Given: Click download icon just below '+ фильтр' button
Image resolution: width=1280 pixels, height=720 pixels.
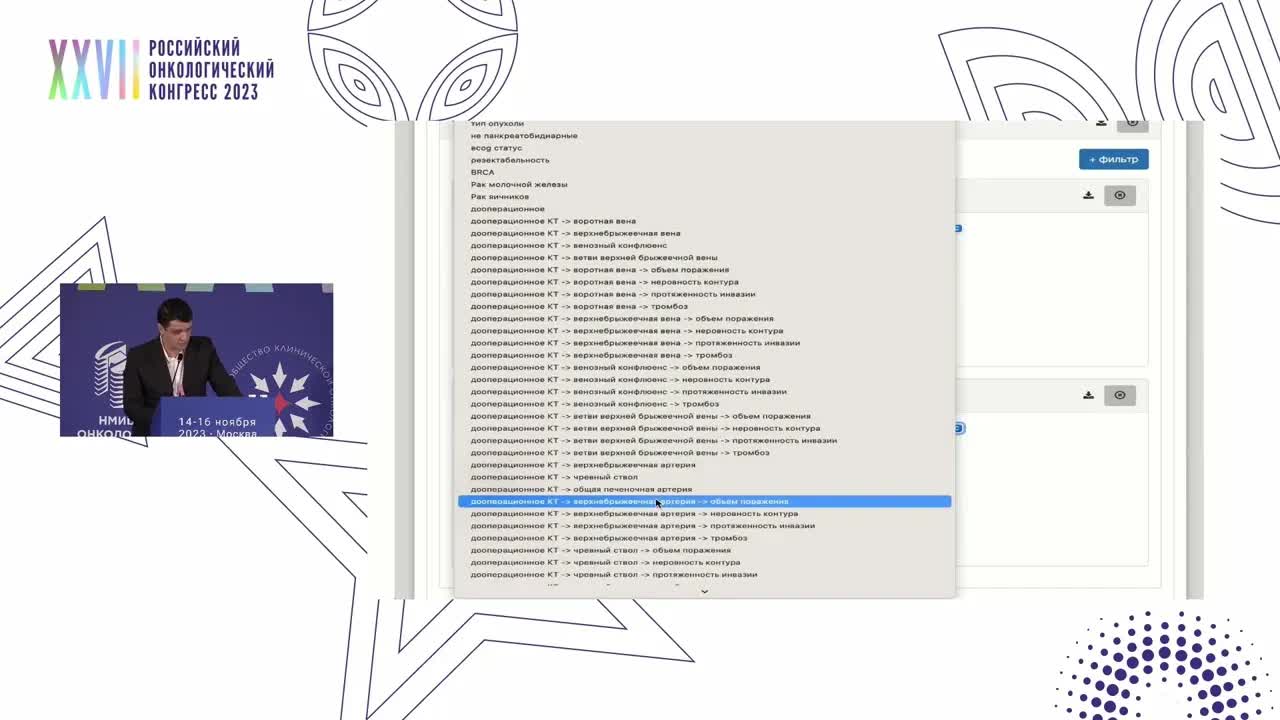Looking at the screenshot, I should [x=1088, y=195].
